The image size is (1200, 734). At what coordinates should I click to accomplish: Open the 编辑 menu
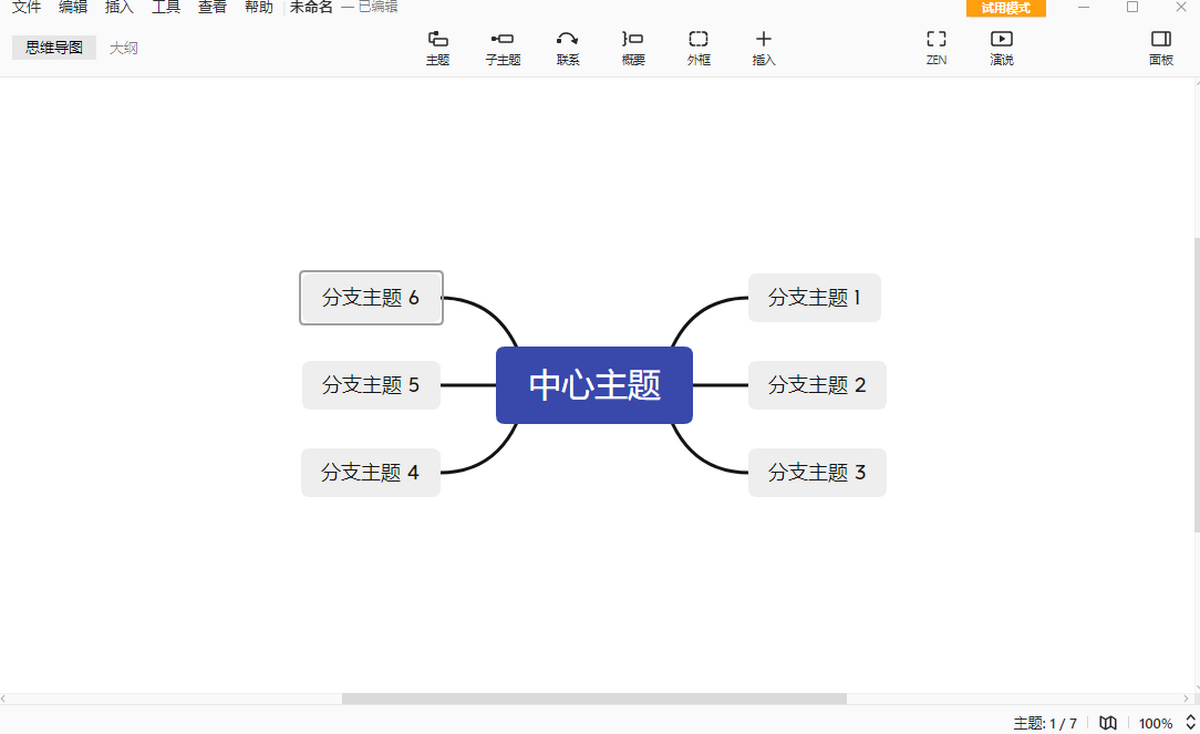pos(73,7)
